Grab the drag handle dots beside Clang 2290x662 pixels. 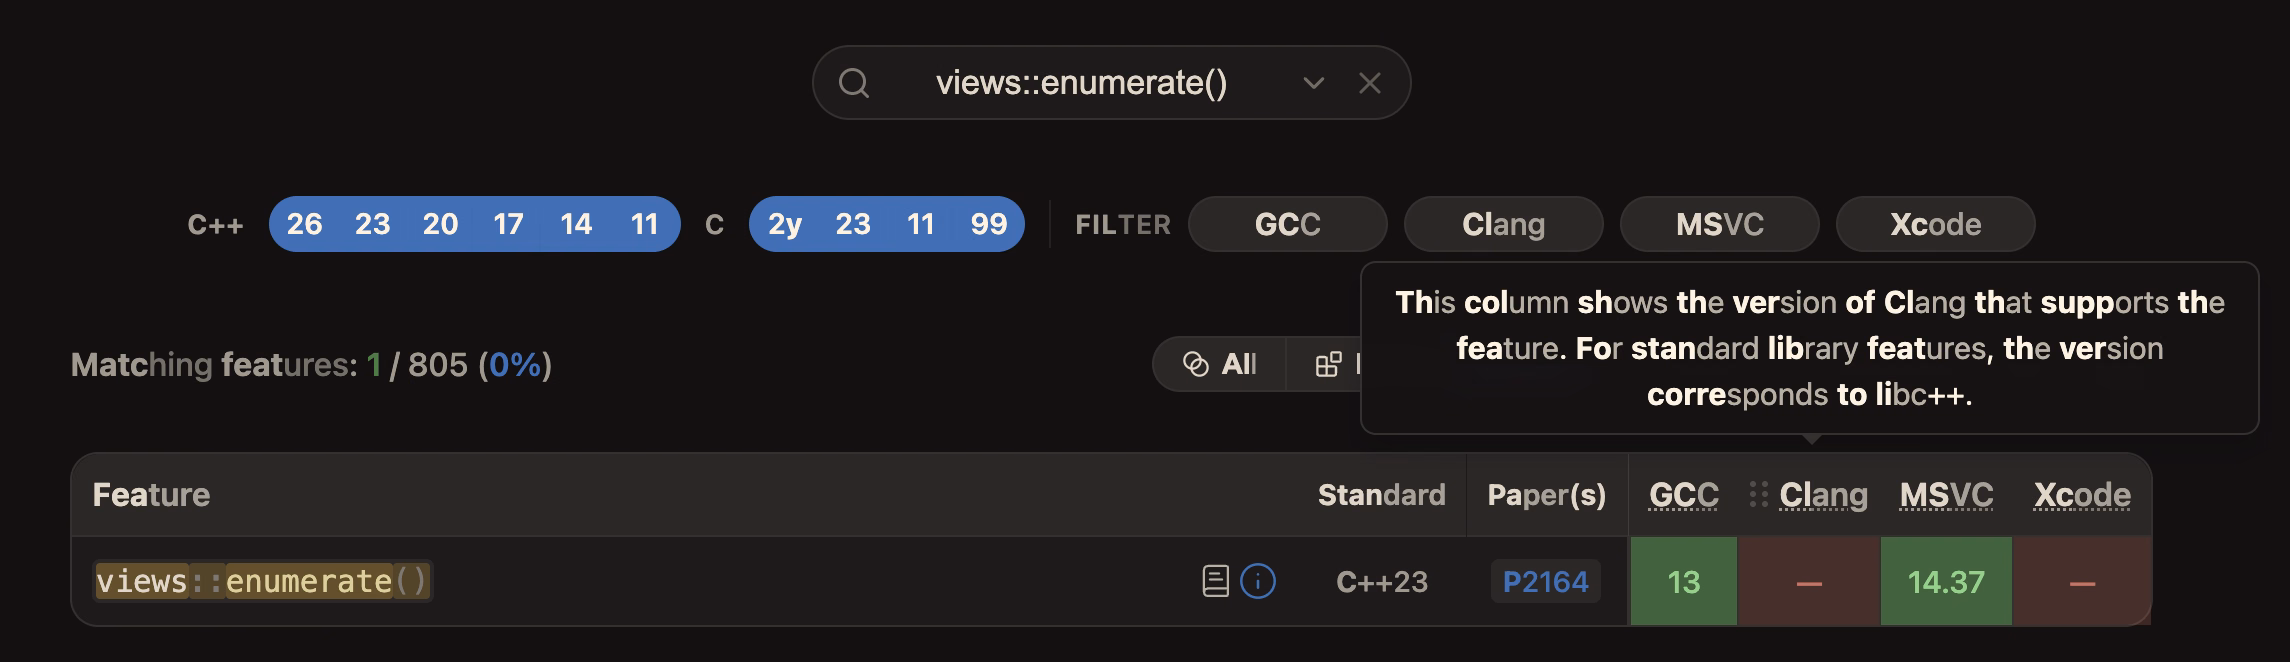(1759, 494)
